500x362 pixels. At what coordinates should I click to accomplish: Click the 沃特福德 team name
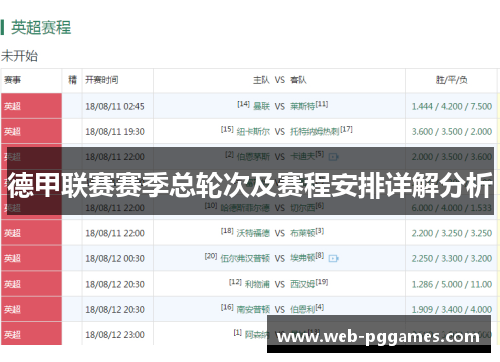[253, 233]
